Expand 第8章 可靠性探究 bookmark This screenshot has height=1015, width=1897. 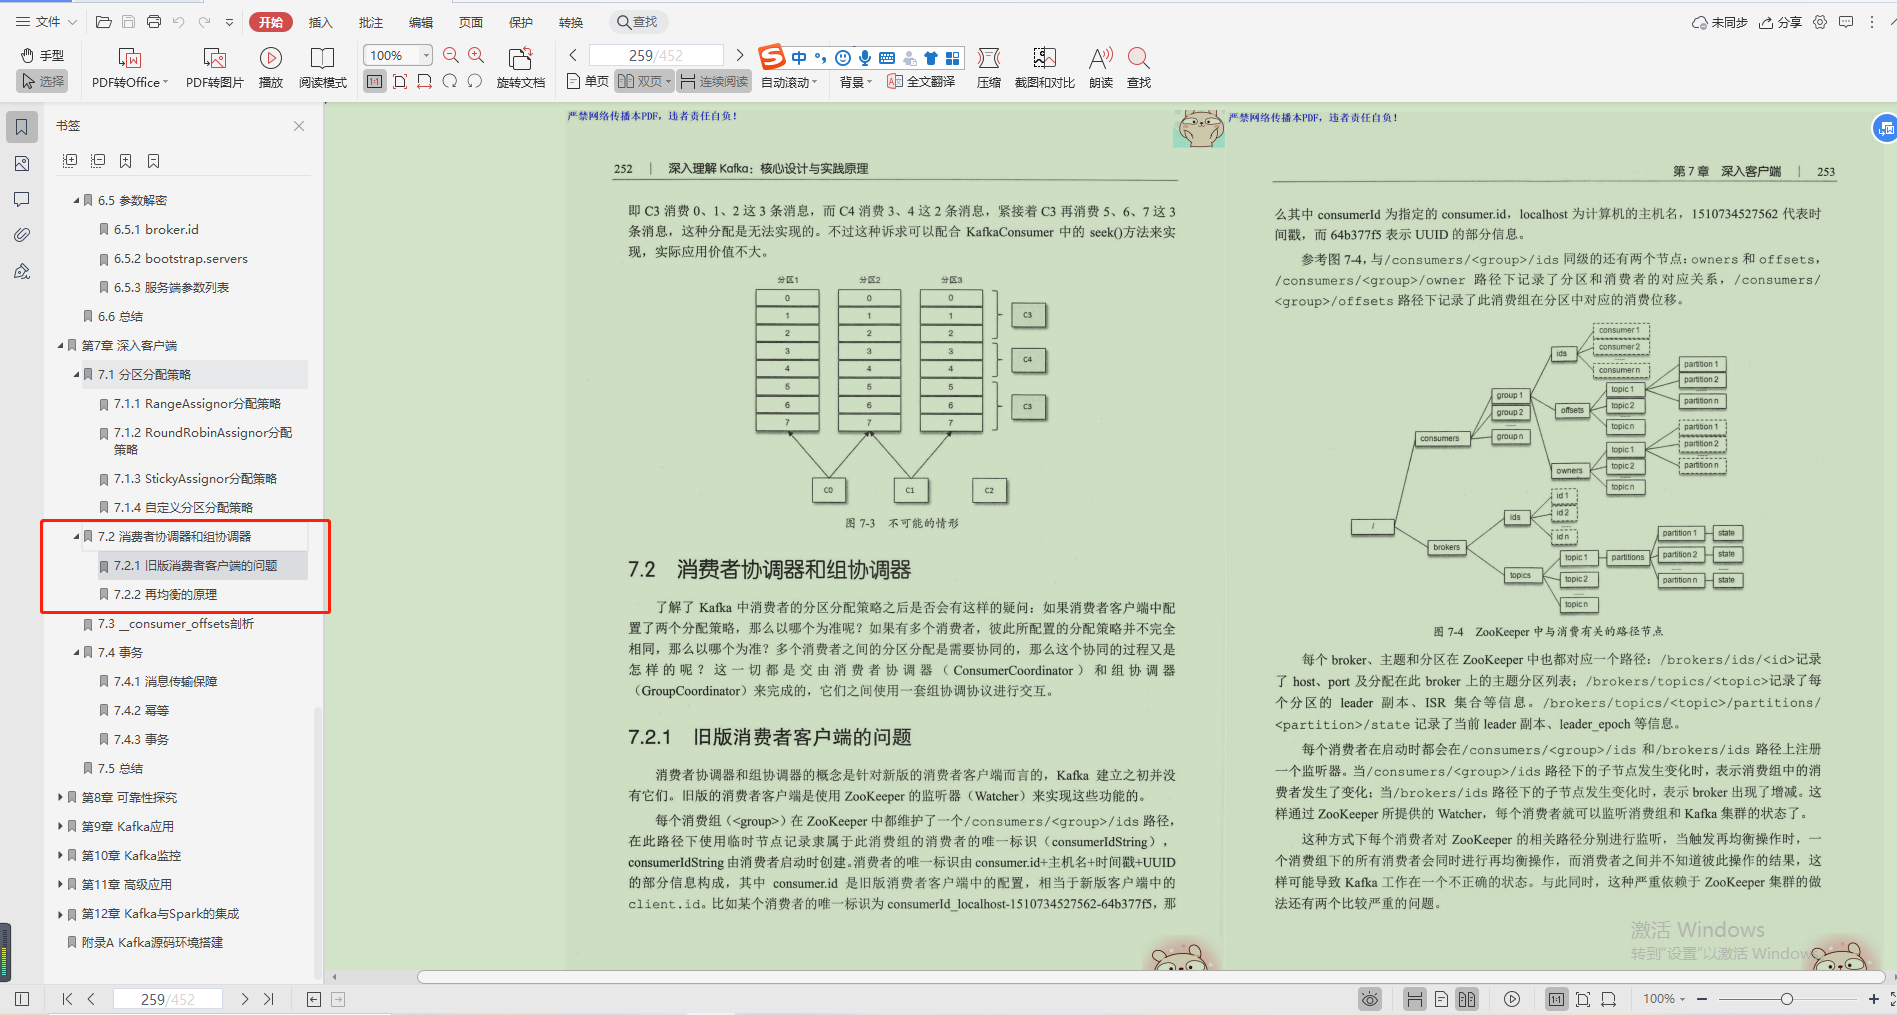60,798
